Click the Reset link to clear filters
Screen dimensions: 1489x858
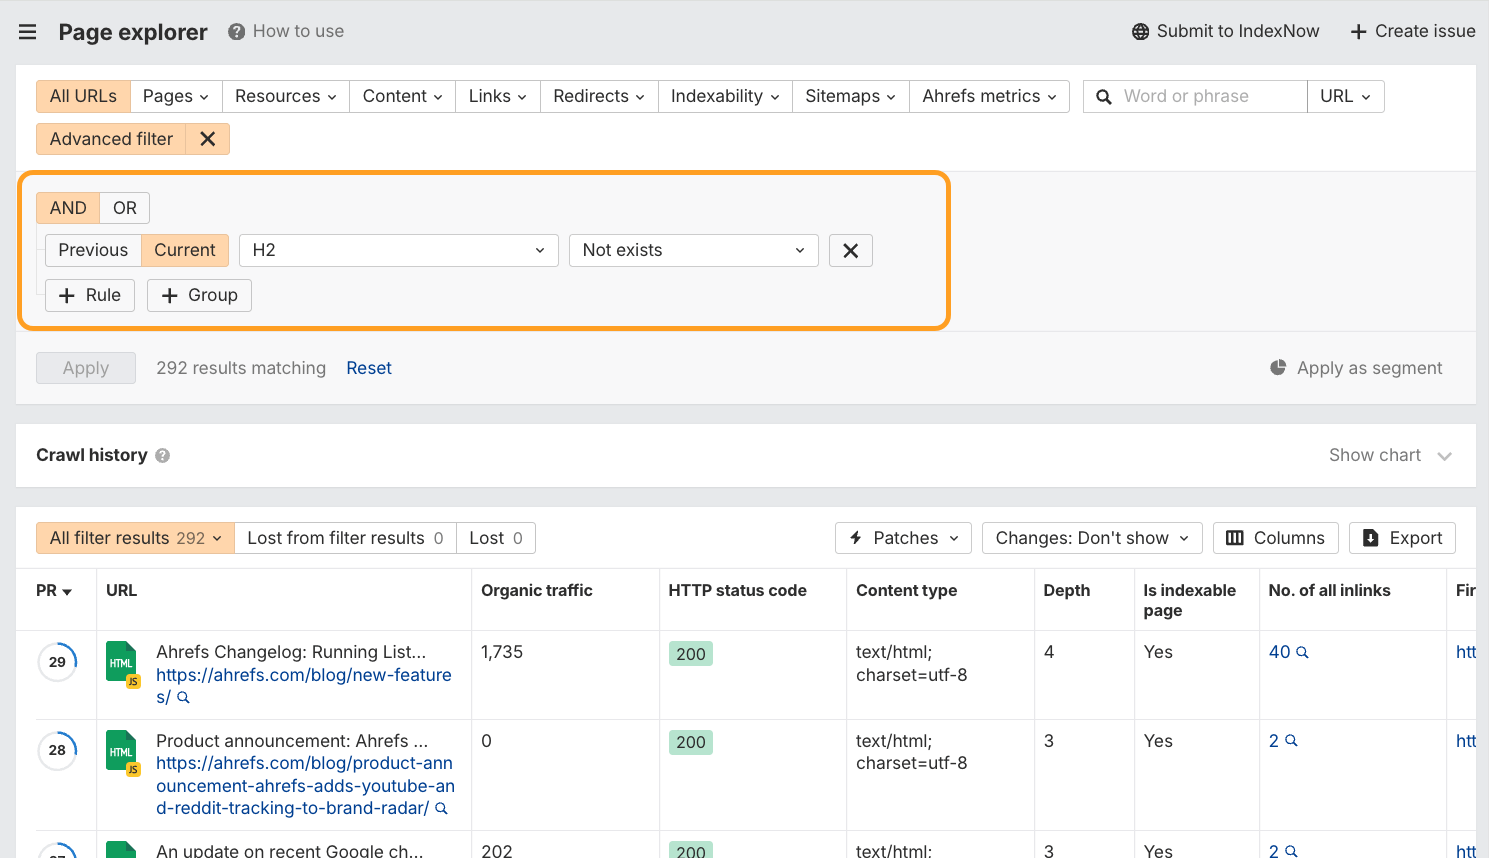tap(369, 368)
